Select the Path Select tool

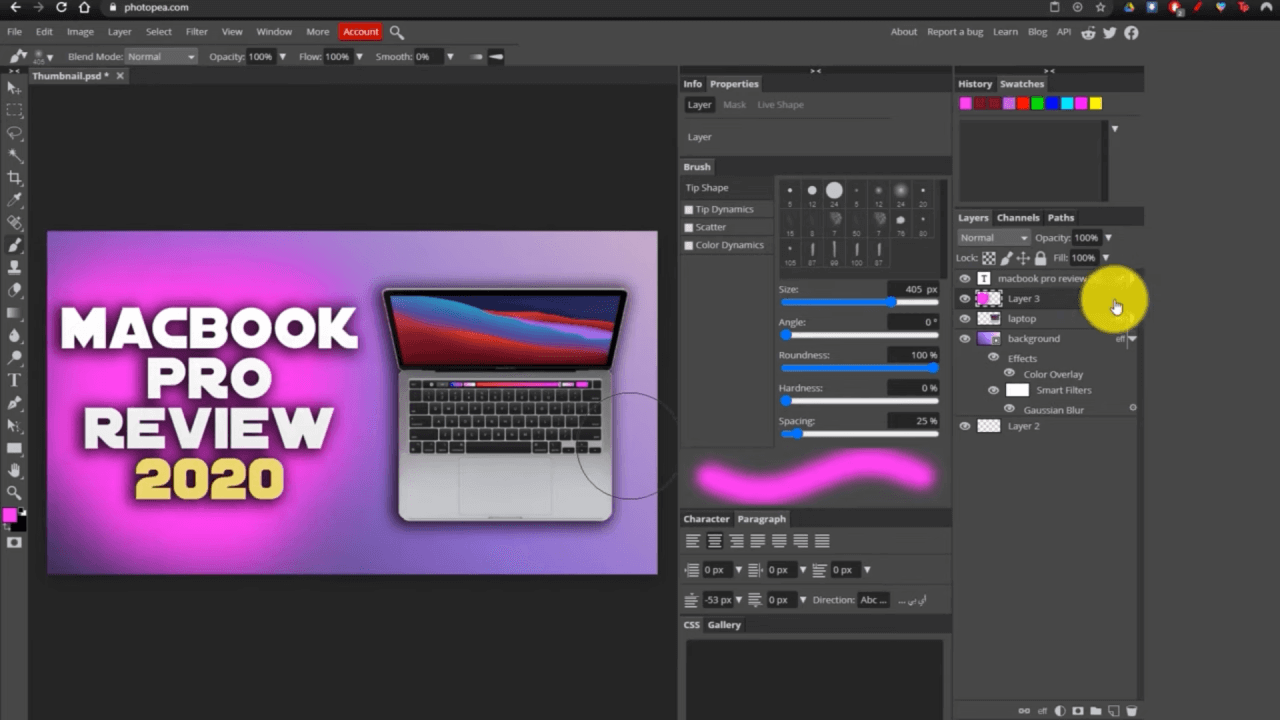14,425
